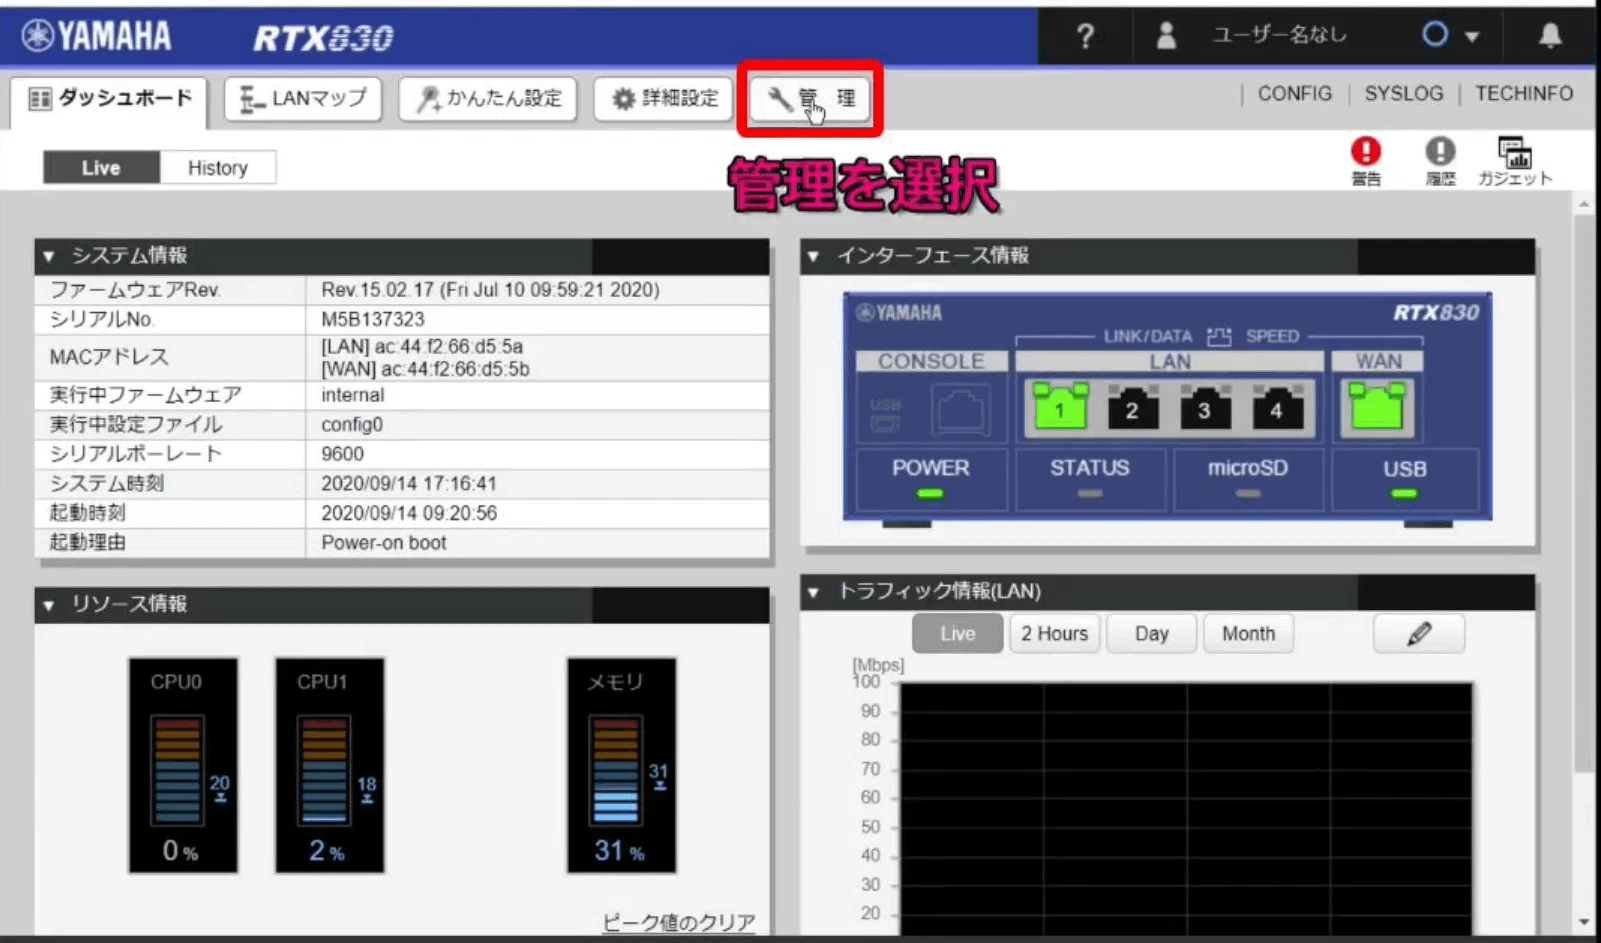Click LAN port 1 on router image
This screenshot has width=1601, height=943.
1060,406
